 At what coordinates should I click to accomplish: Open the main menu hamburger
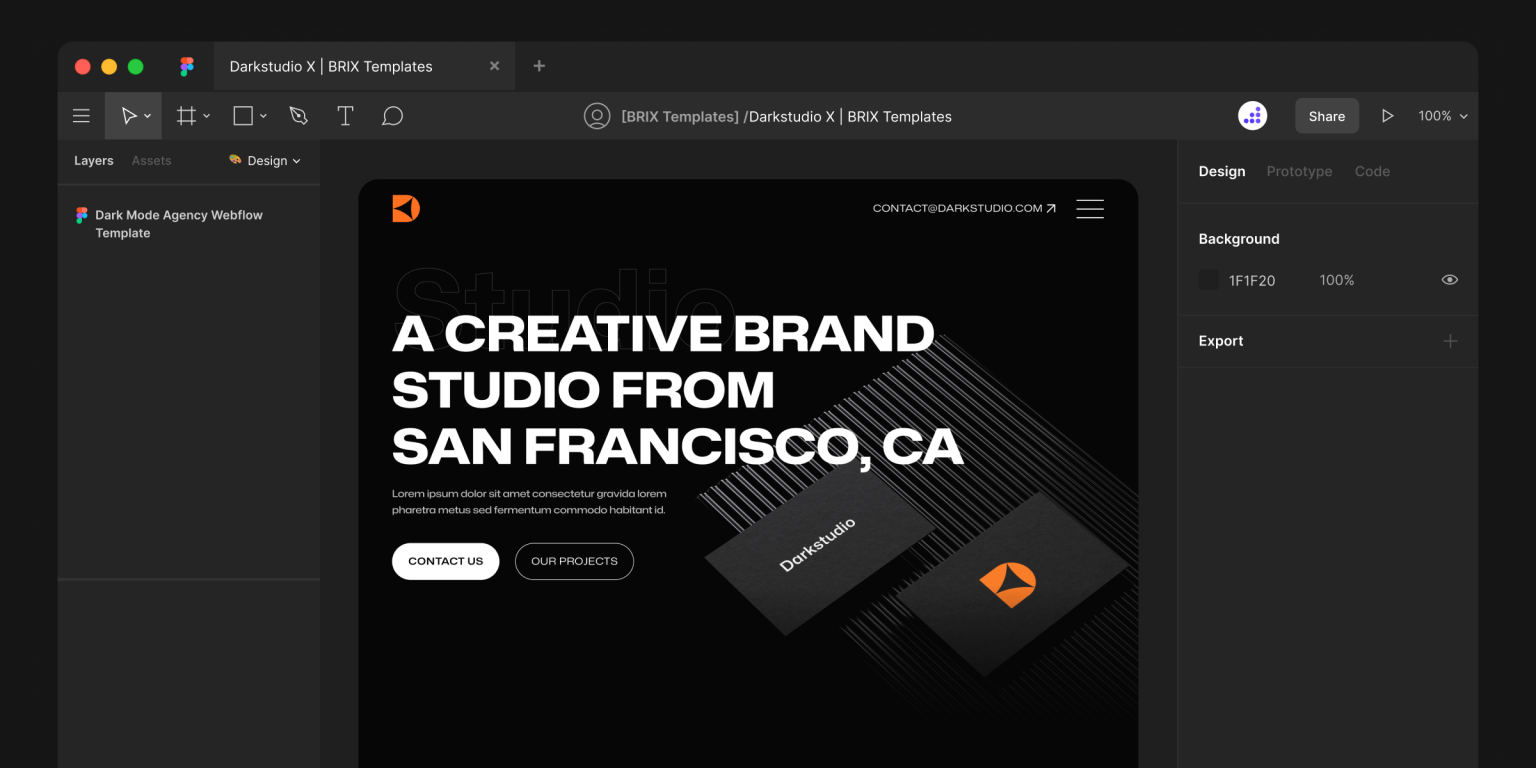tap(80, 115)
